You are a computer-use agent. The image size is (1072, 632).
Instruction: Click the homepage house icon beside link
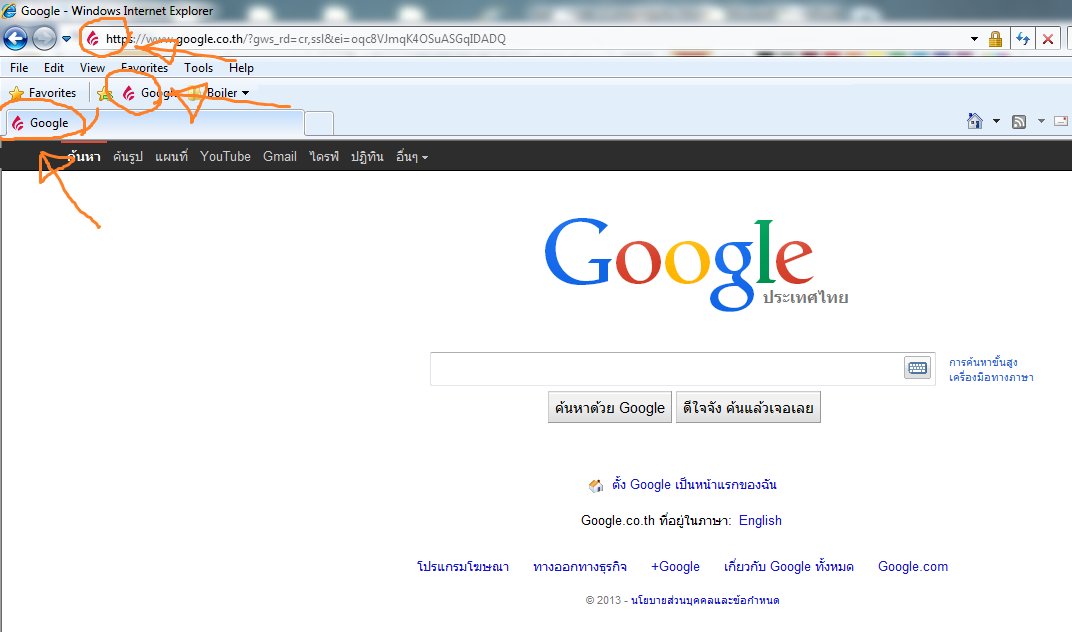click(596, 486)
